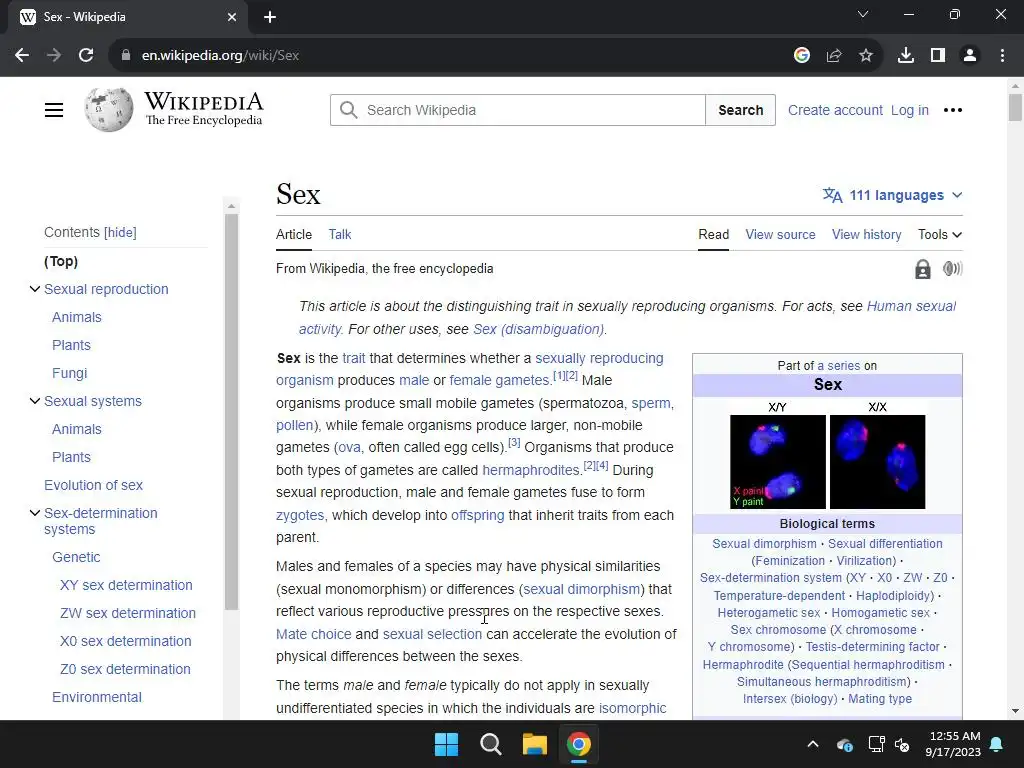The width and height of the screenshot is (1024, 768).
Task: Open the zygotes link
Action: pos(299,515)
